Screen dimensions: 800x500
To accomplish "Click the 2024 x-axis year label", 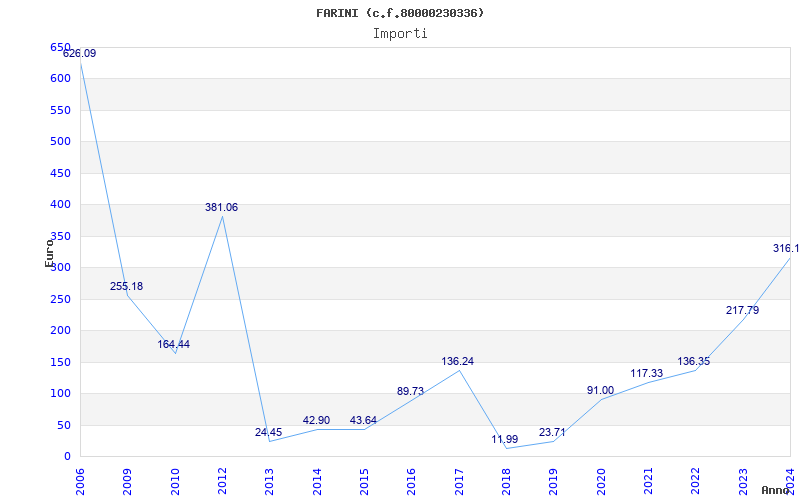I will click(790, 482).
